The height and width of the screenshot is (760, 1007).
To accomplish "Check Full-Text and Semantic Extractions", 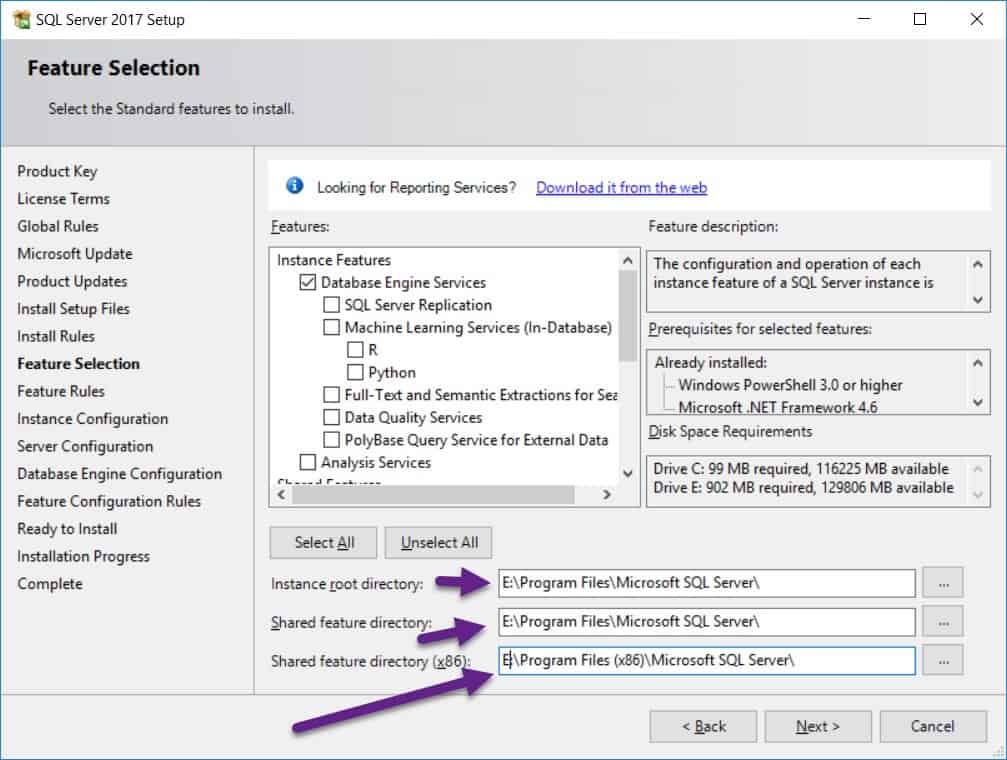I will tap(331, 394).
